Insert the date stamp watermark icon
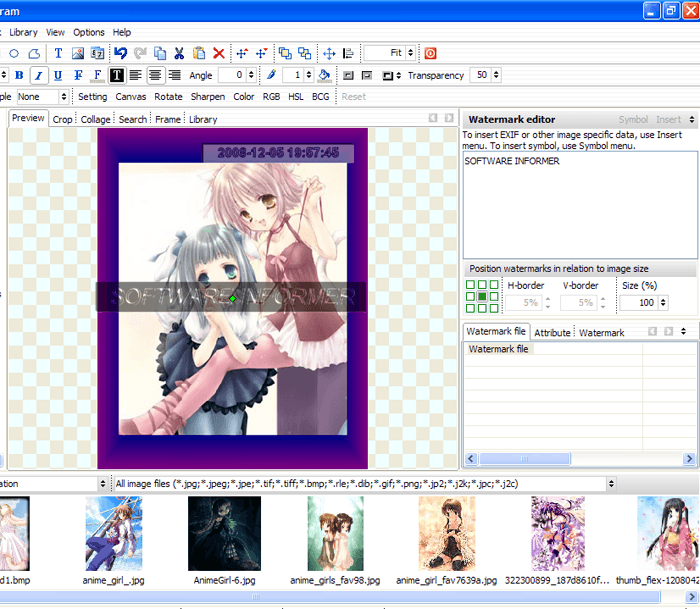 pyautogui.click(x=97, y=54)
